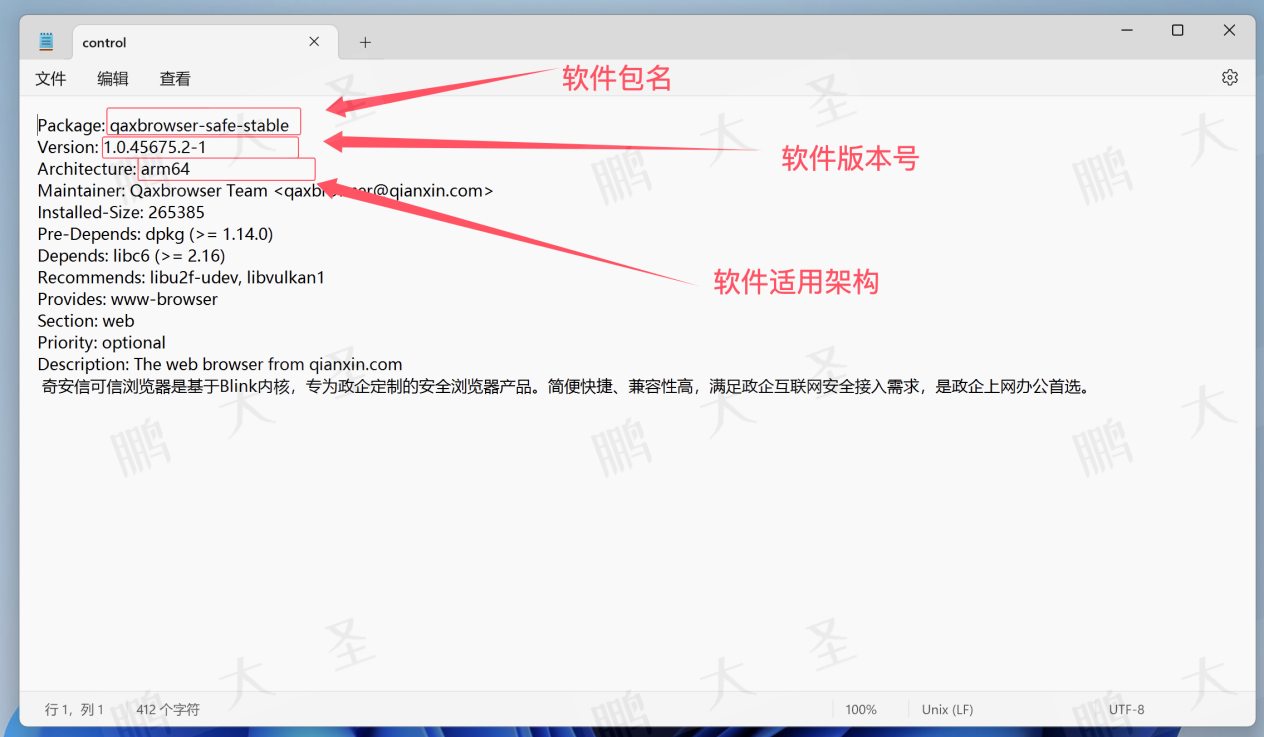The image size is (1264, 737).
Task: Click the version number 1.0.45675.2-1 text
Action: coord(155,148)
